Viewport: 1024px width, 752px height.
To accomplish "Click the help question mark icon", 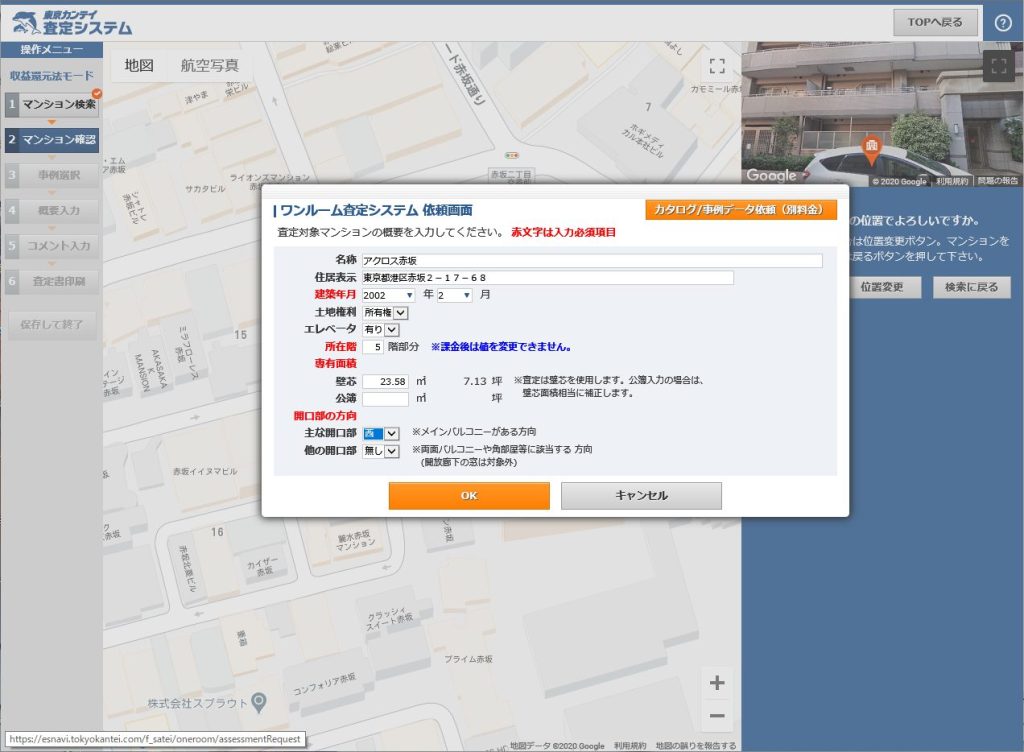I will [x=1003, y=23].
